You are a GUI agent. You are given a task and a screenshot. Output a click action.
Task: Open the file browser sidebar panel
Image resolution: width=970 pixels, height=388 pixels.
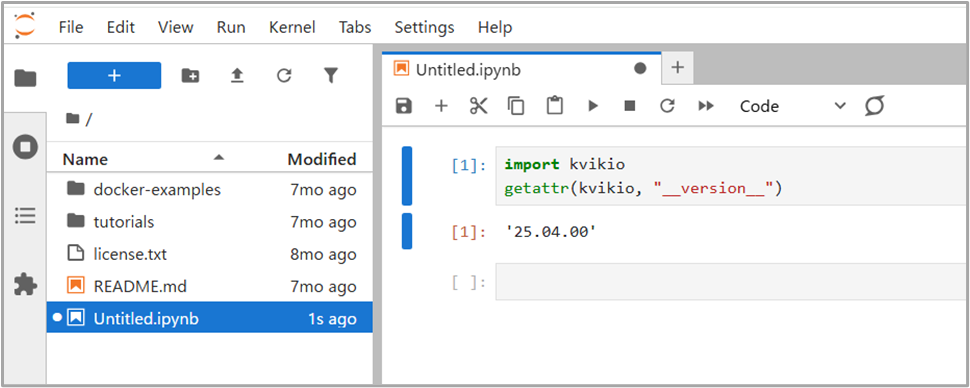point(25,78)
